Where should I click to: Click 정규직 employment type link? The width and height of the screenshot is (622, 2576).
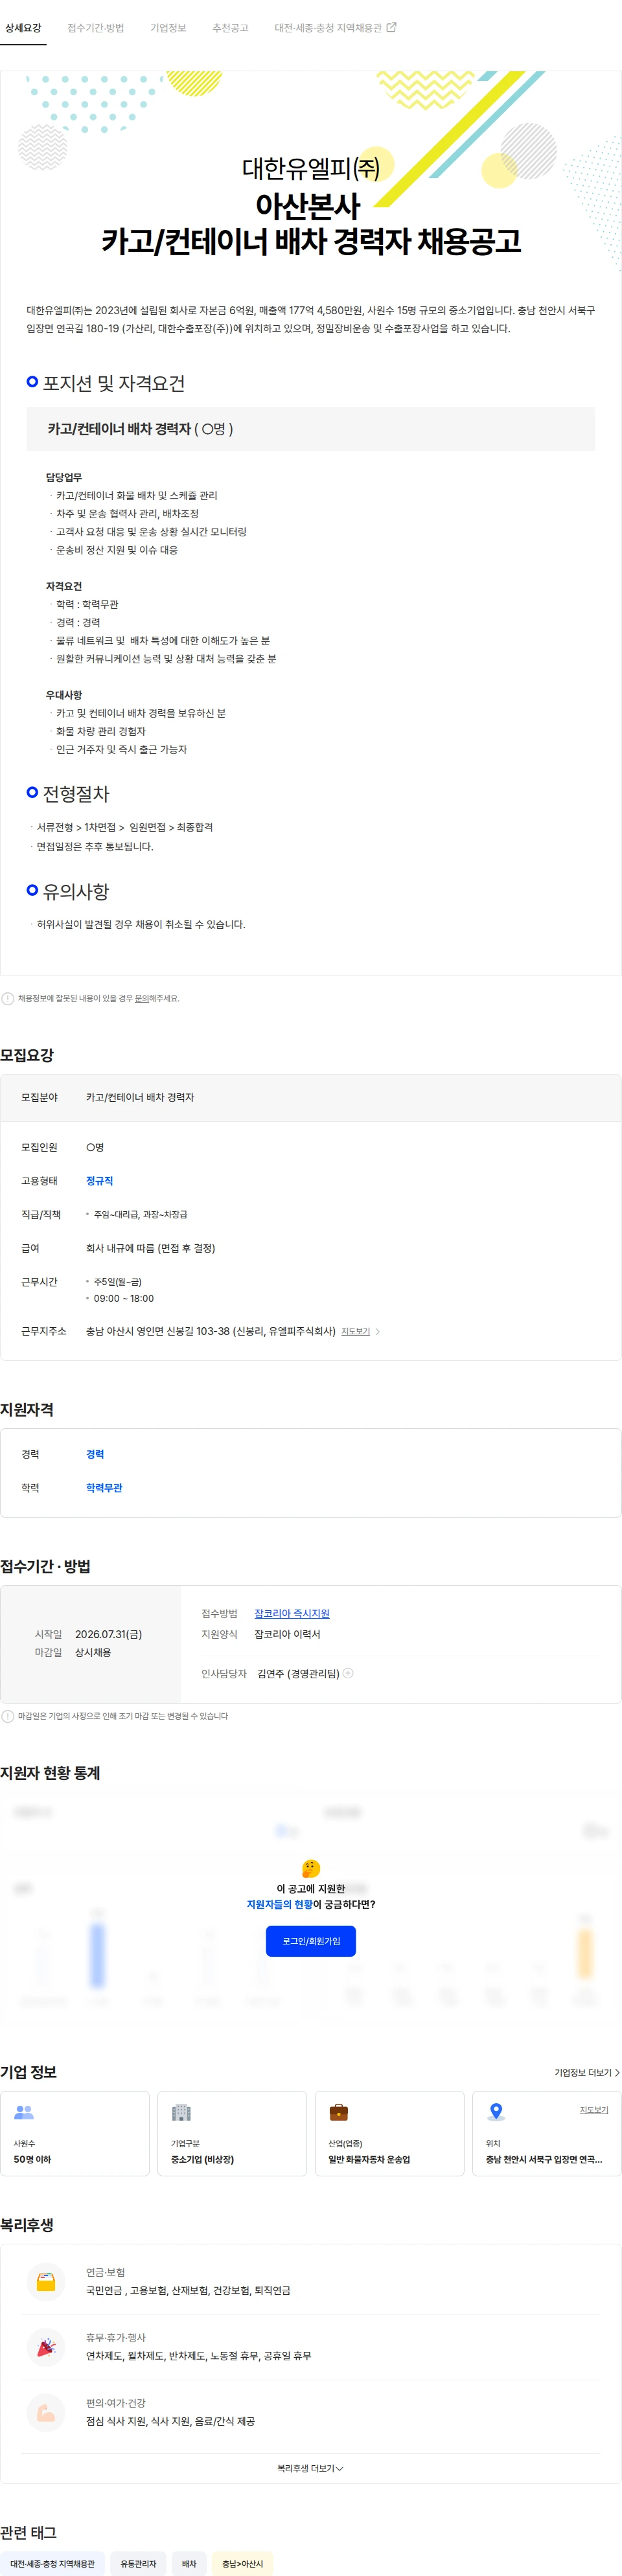[99, 1181]
